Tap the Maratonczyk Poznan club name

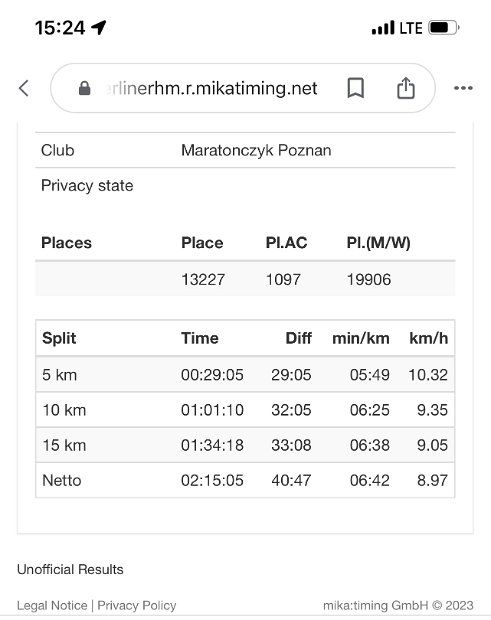[256, 150]
